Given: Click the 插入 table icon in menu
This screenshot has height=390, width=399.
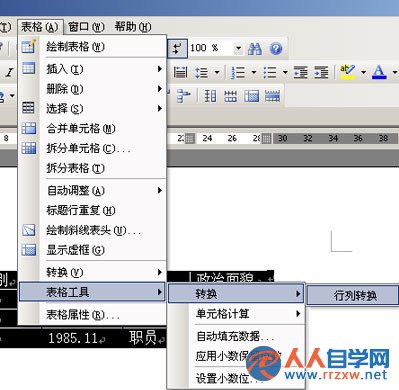Looking at the screenshot, I should click(x=29, y=68).
